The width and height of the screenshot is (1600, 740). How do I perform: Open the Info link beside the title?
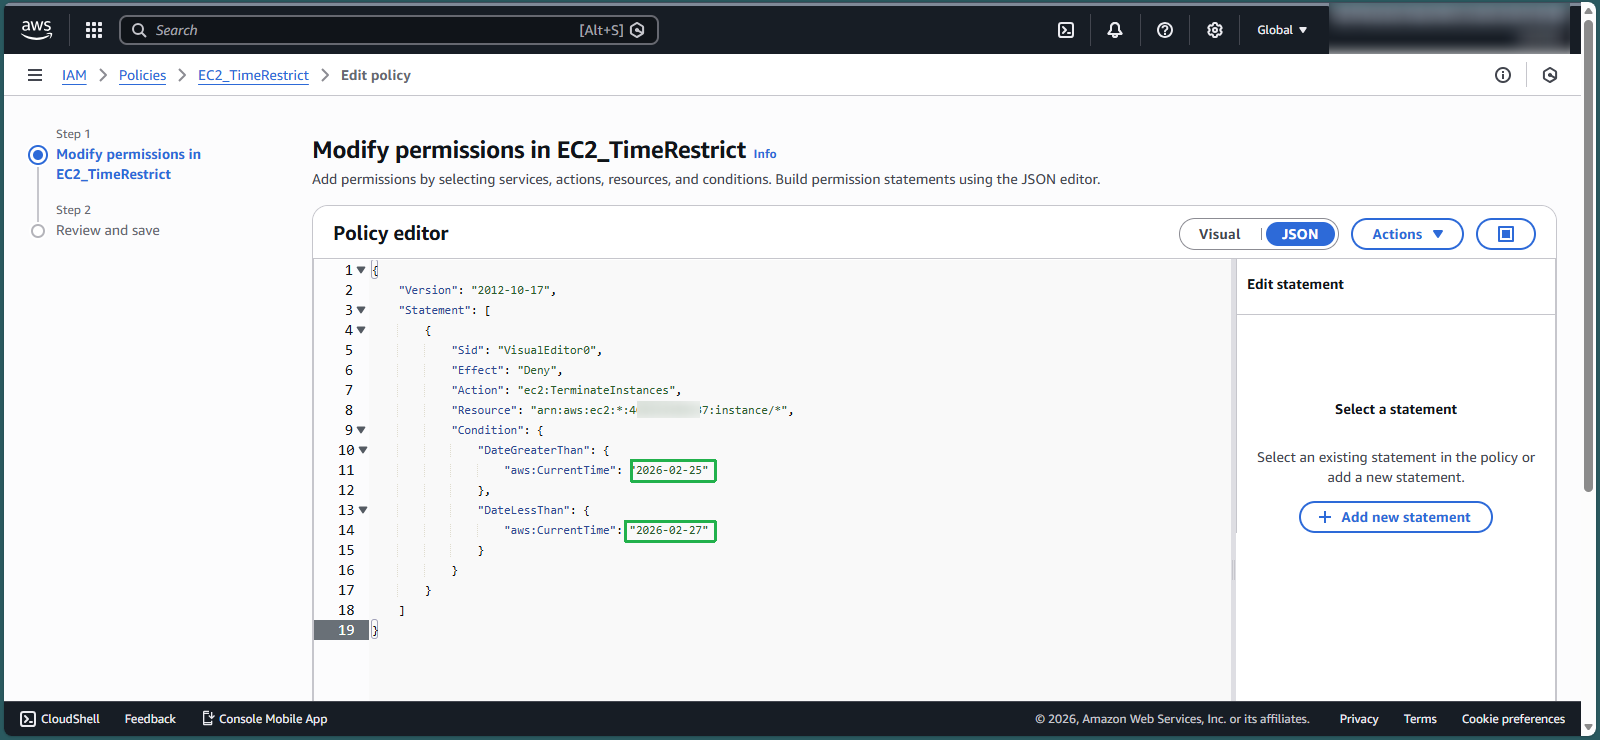pyautogui.click(x=765, y=154)
